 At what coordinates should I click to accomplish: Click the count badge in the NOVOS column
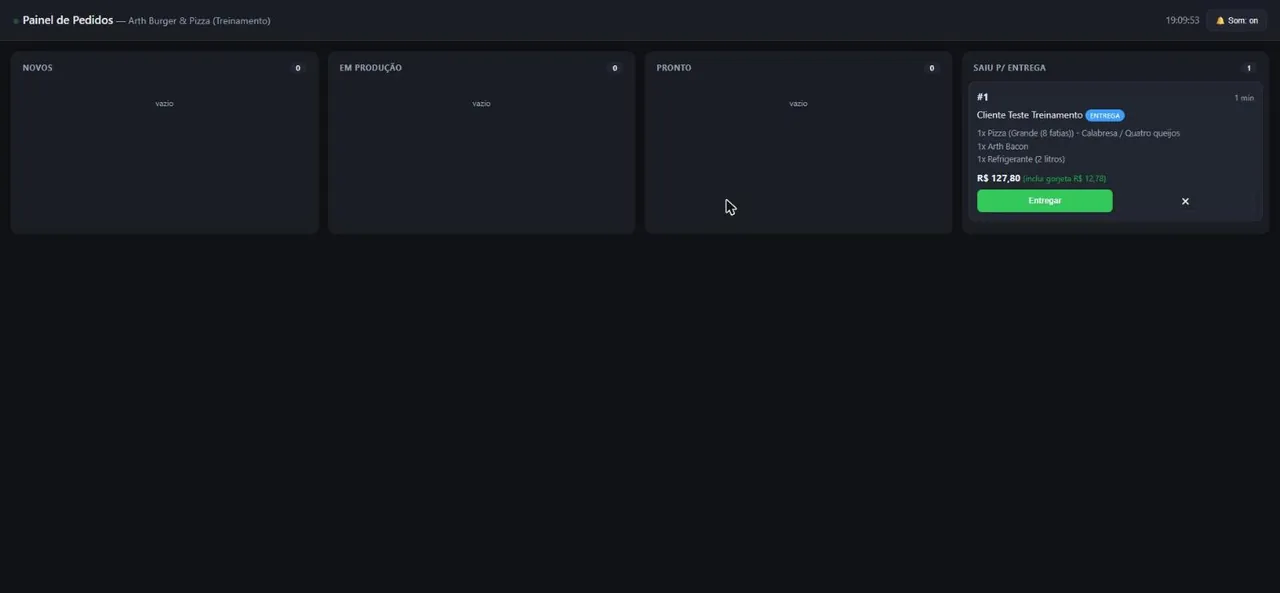pos(297,68)
